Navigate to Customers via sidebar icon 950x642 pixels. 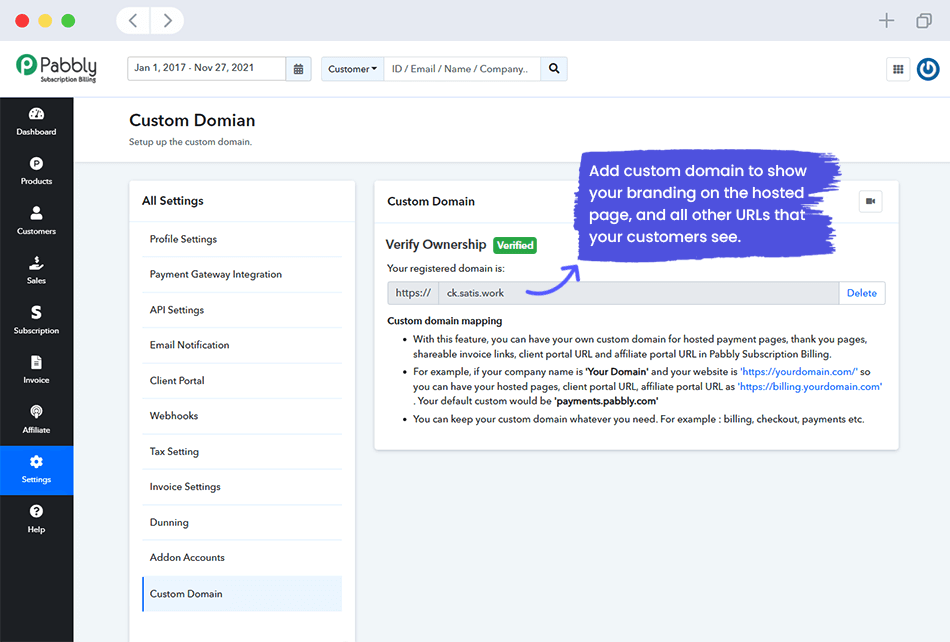point(36,221)
